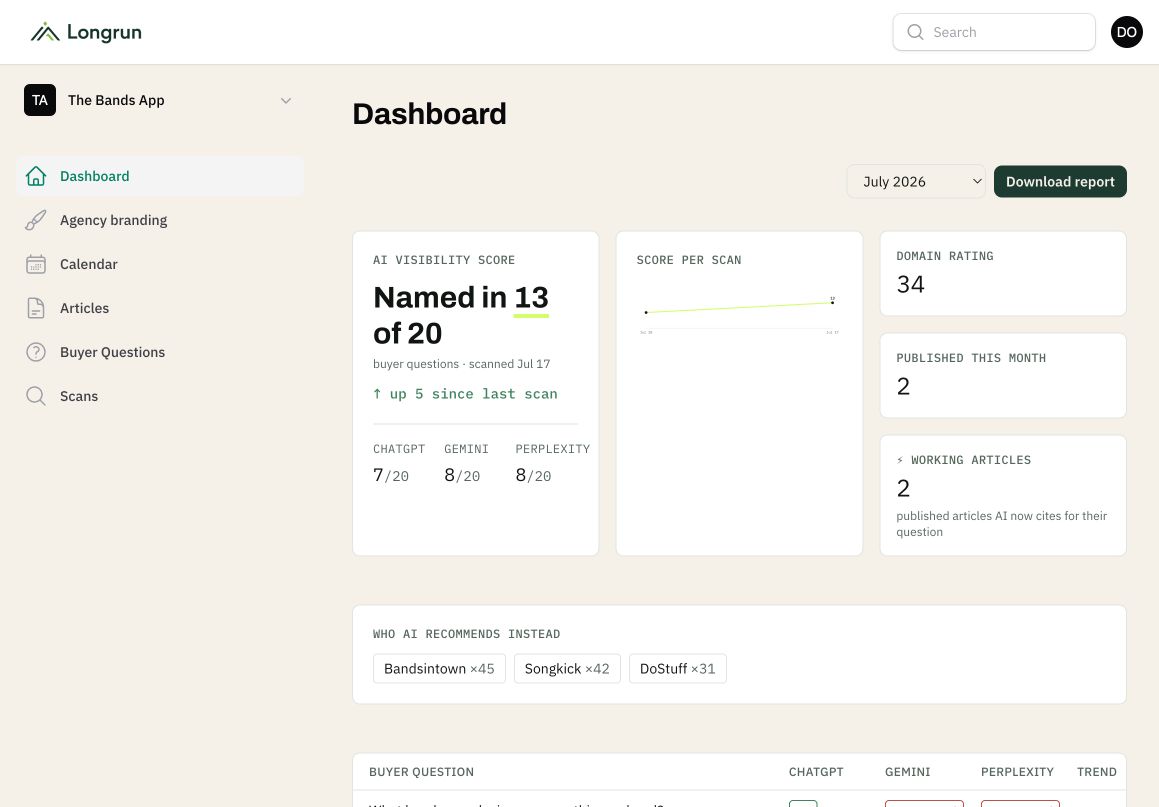Open the Scans page
The height and width of the screenshot is (807, 1159).
tap(160, 396)
